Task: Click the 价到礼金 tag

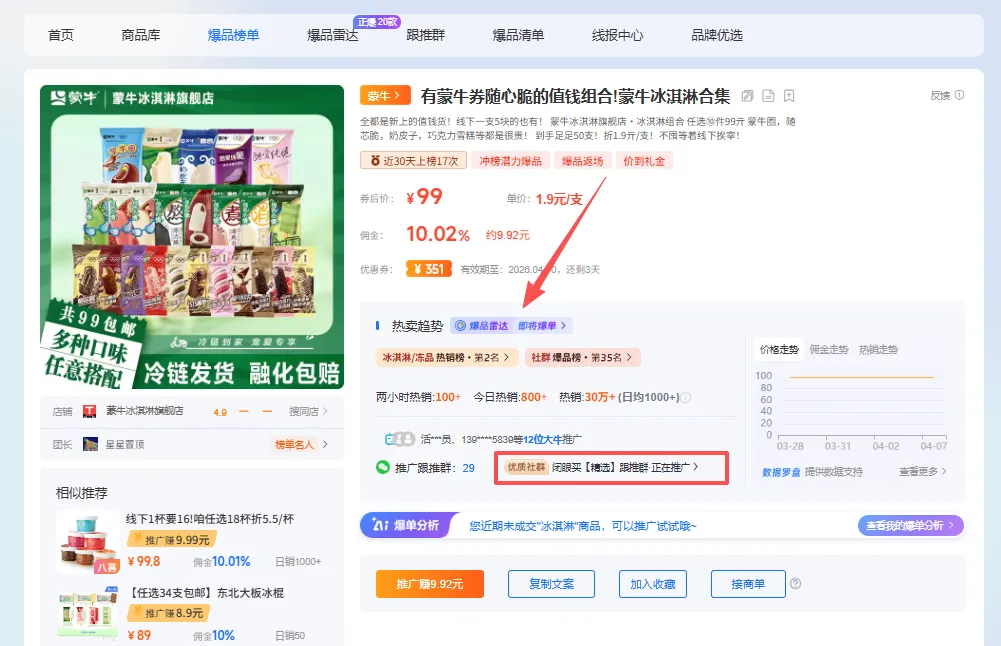Action: point(644,161)
